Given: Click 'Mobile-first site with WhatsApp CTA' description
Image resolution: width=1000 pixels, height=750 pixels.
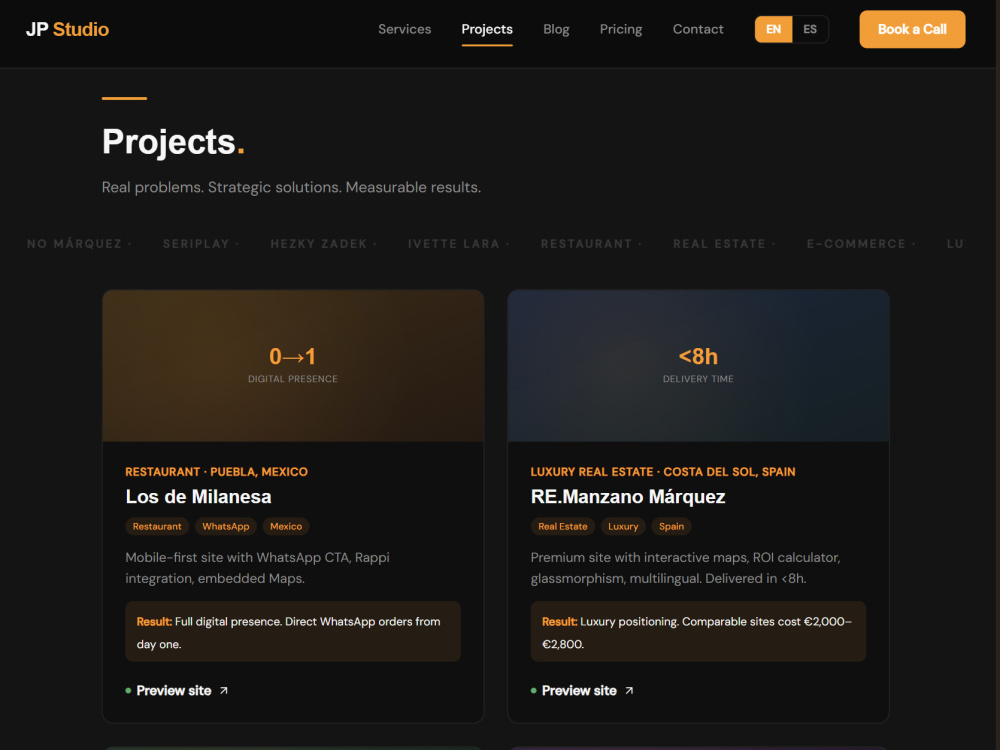Looking at the screenshot, I should (258, 568).
